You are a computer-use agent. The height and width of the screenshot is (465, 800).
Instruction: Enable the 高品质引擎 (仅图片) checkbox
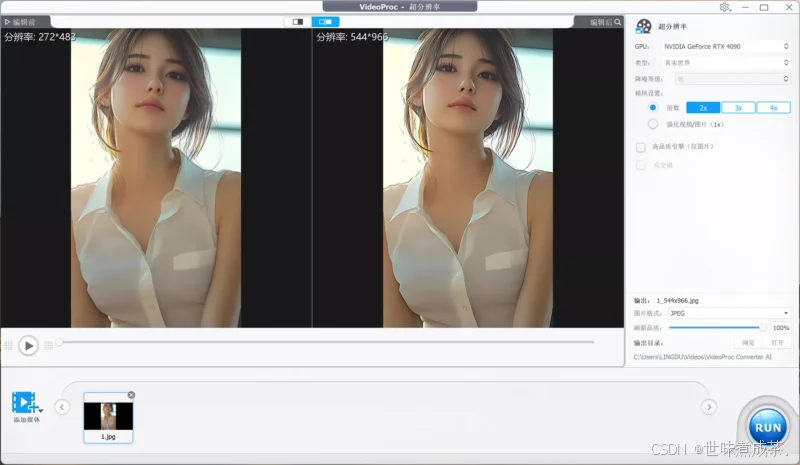coord(641,148)
